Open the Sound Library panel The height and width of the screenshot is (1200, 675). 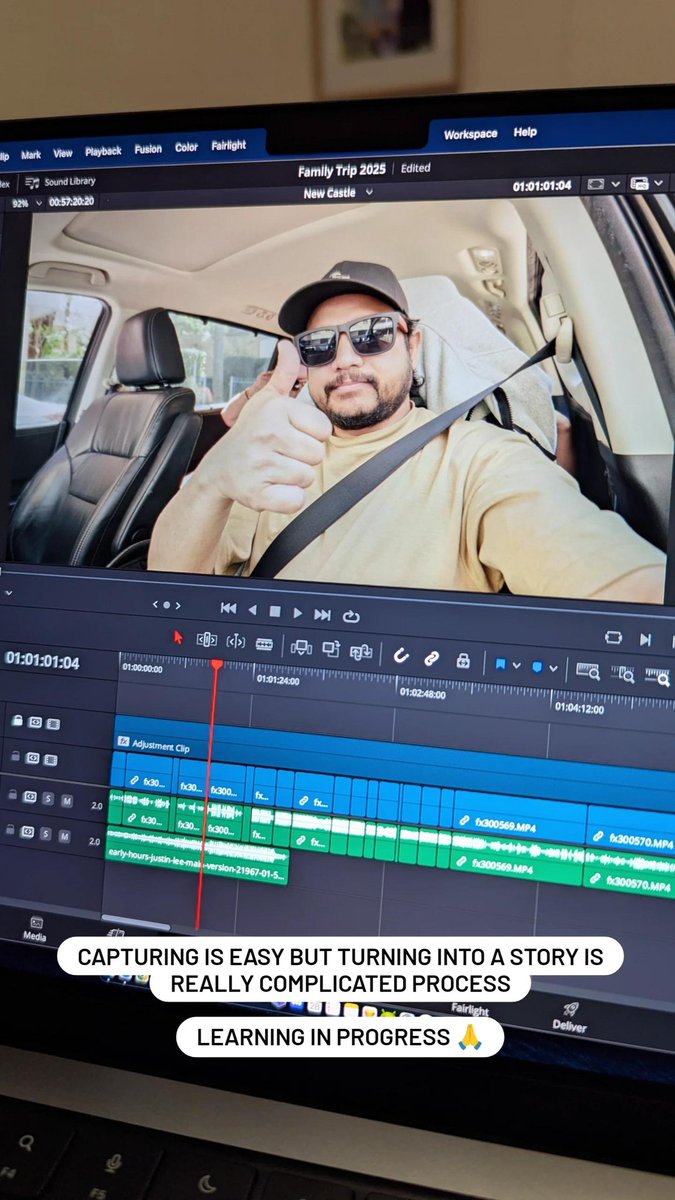coord(60,182)
